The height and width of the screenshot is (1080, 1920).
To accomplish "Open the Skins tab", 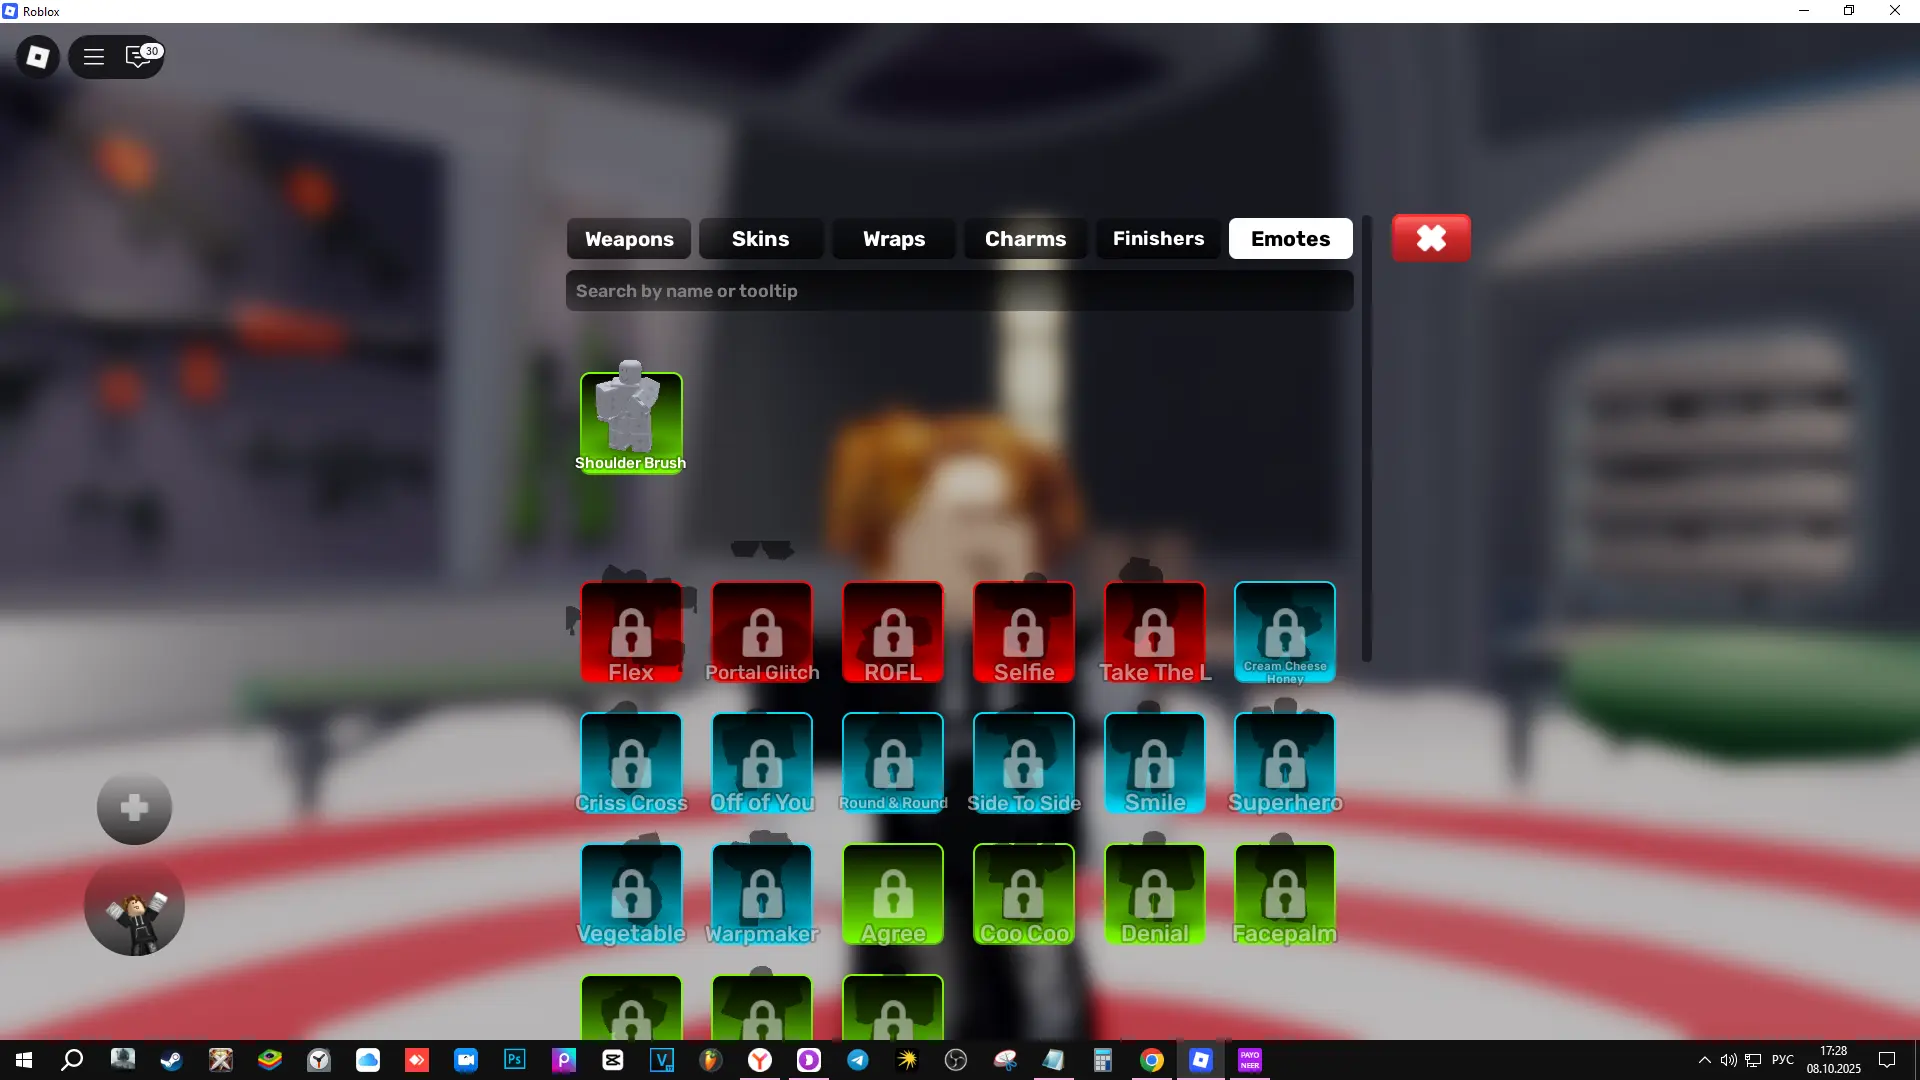I will pos(760,239).
